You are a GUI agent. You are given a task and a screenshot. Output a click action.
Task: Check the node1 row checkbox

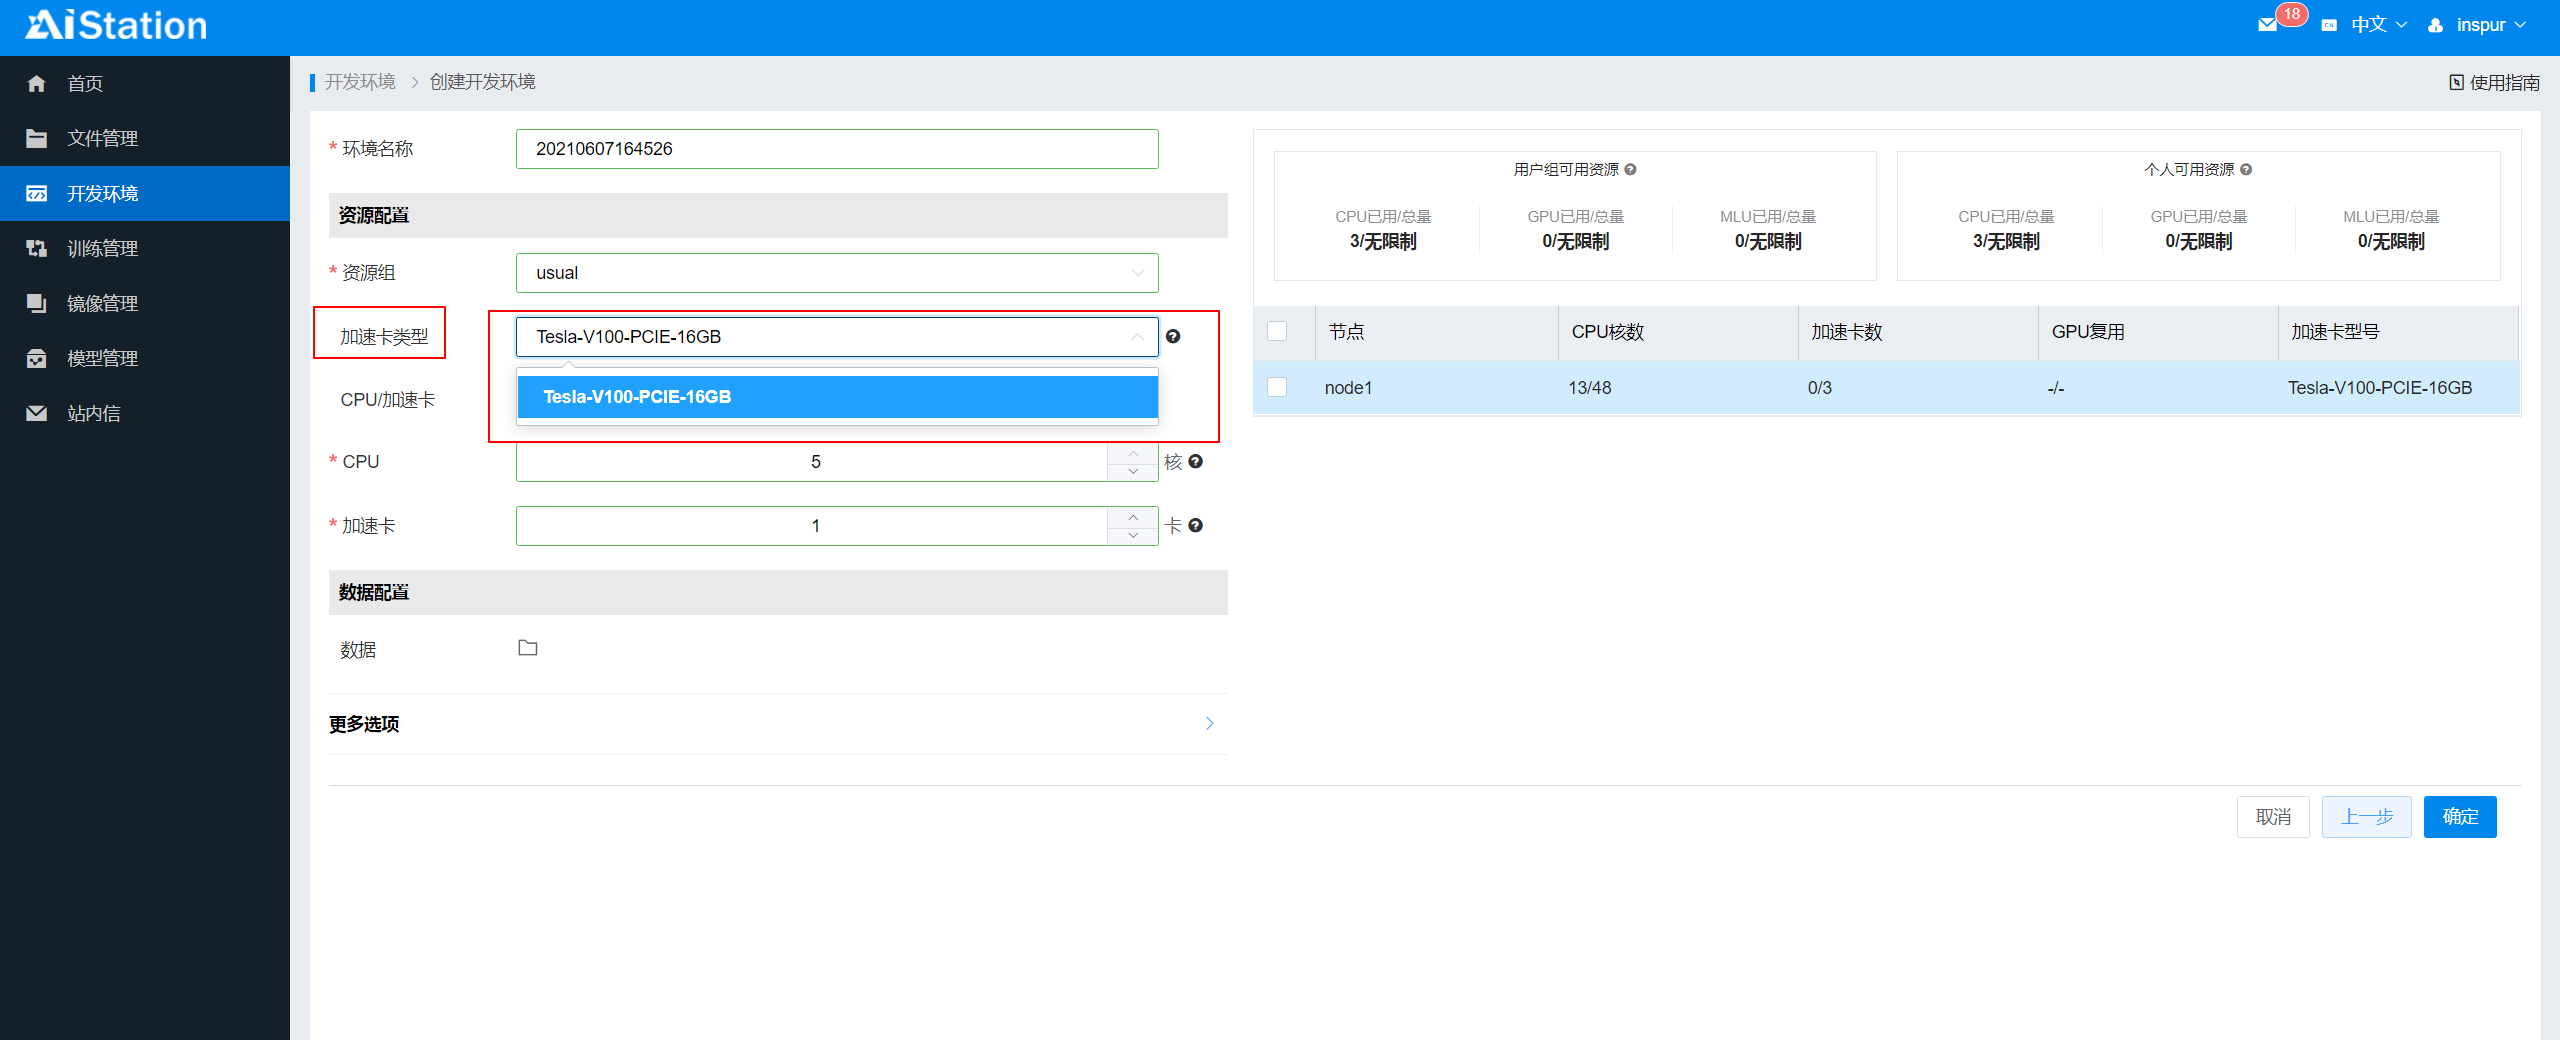click(x=1277, y=387)
